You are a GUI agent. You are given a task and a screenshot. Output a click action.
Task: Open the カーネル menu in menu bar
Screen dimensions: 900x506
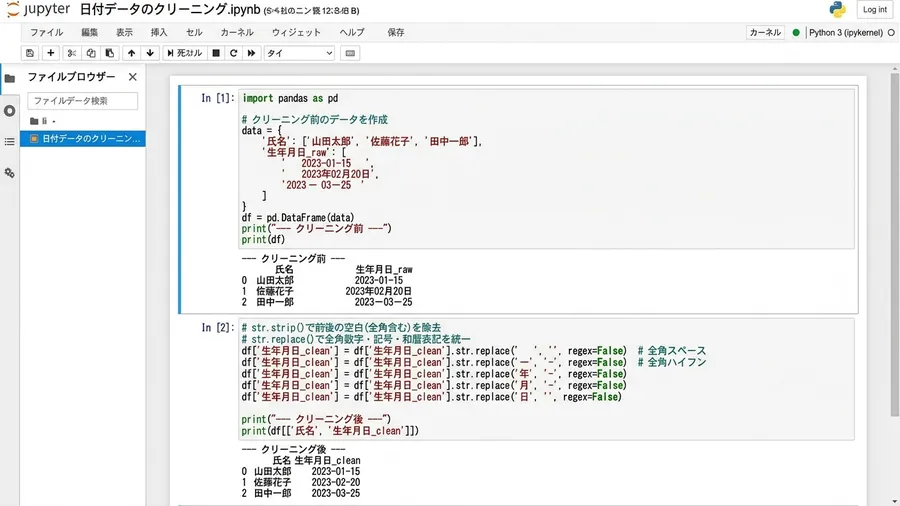[237, 32]
